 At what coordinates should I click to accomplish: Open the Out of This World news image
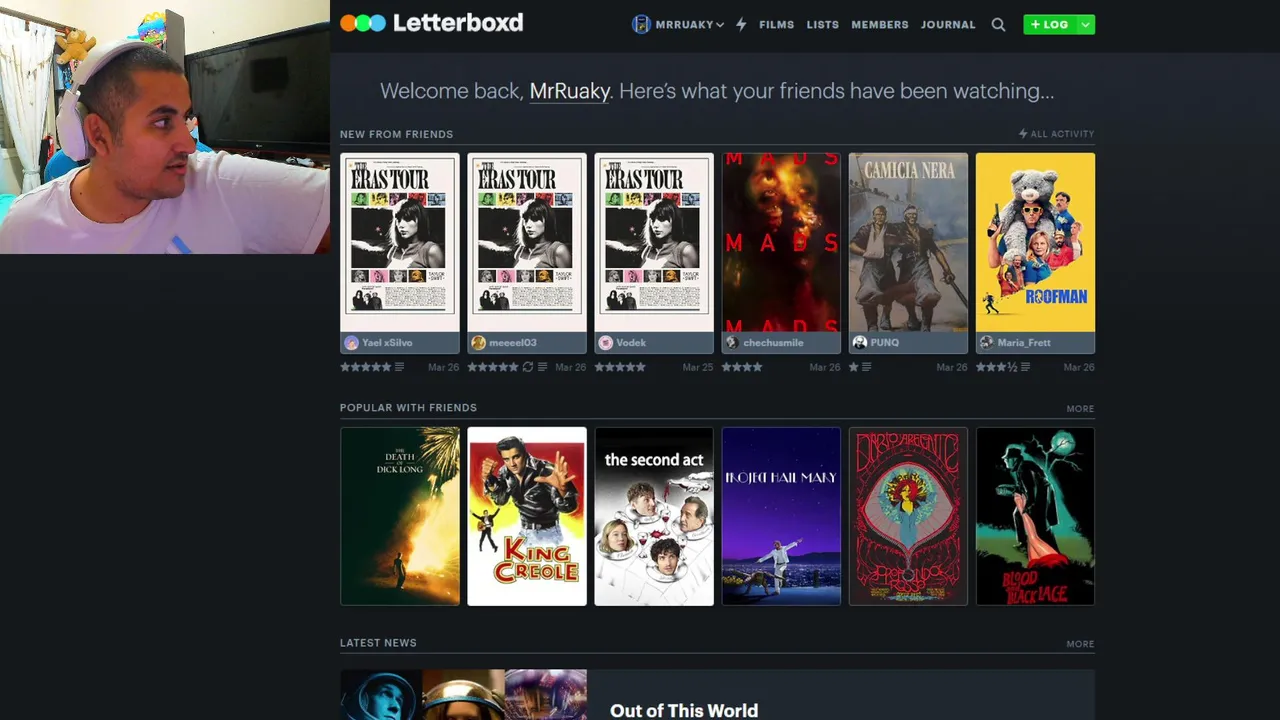coord(463,695)
